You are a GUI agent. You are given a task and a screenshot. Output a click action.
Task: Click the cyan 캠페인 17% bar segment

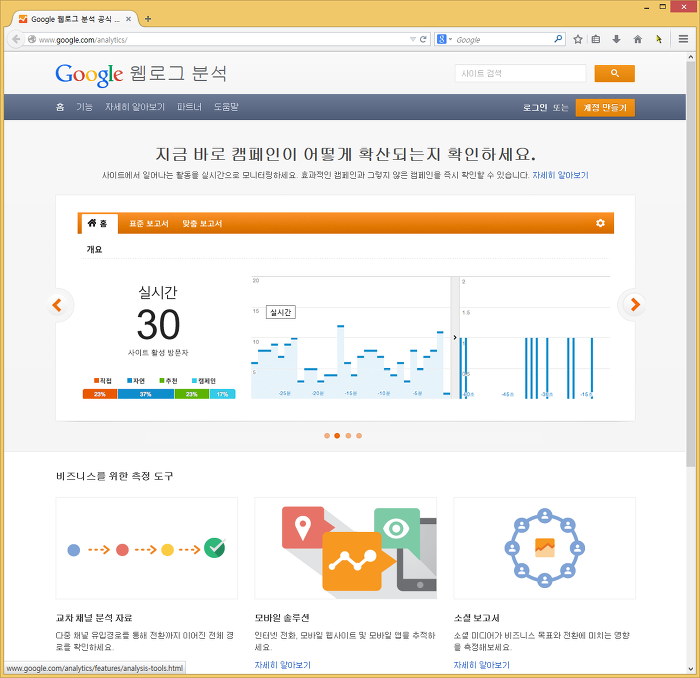(222, 394)
